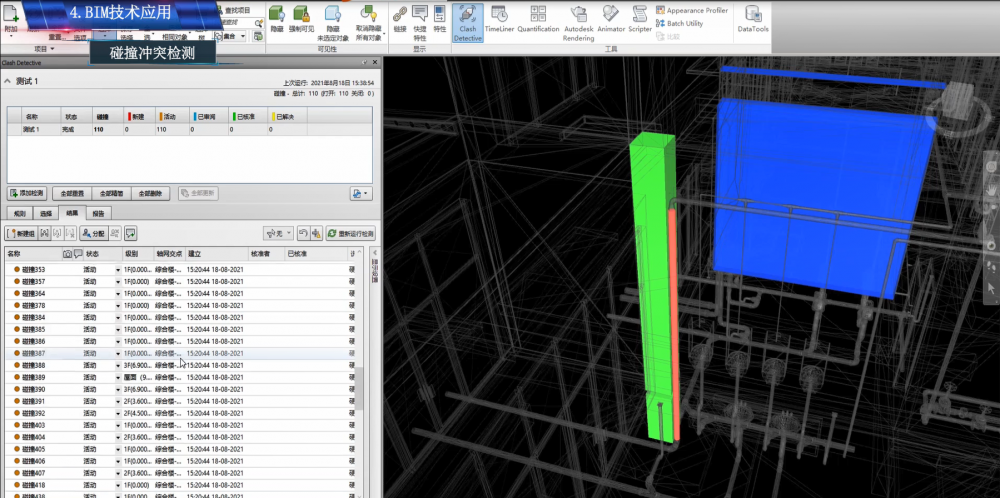The image size is (1000, 498).
Task: Open DataTools from the ribbon
Action: (753, 19)
